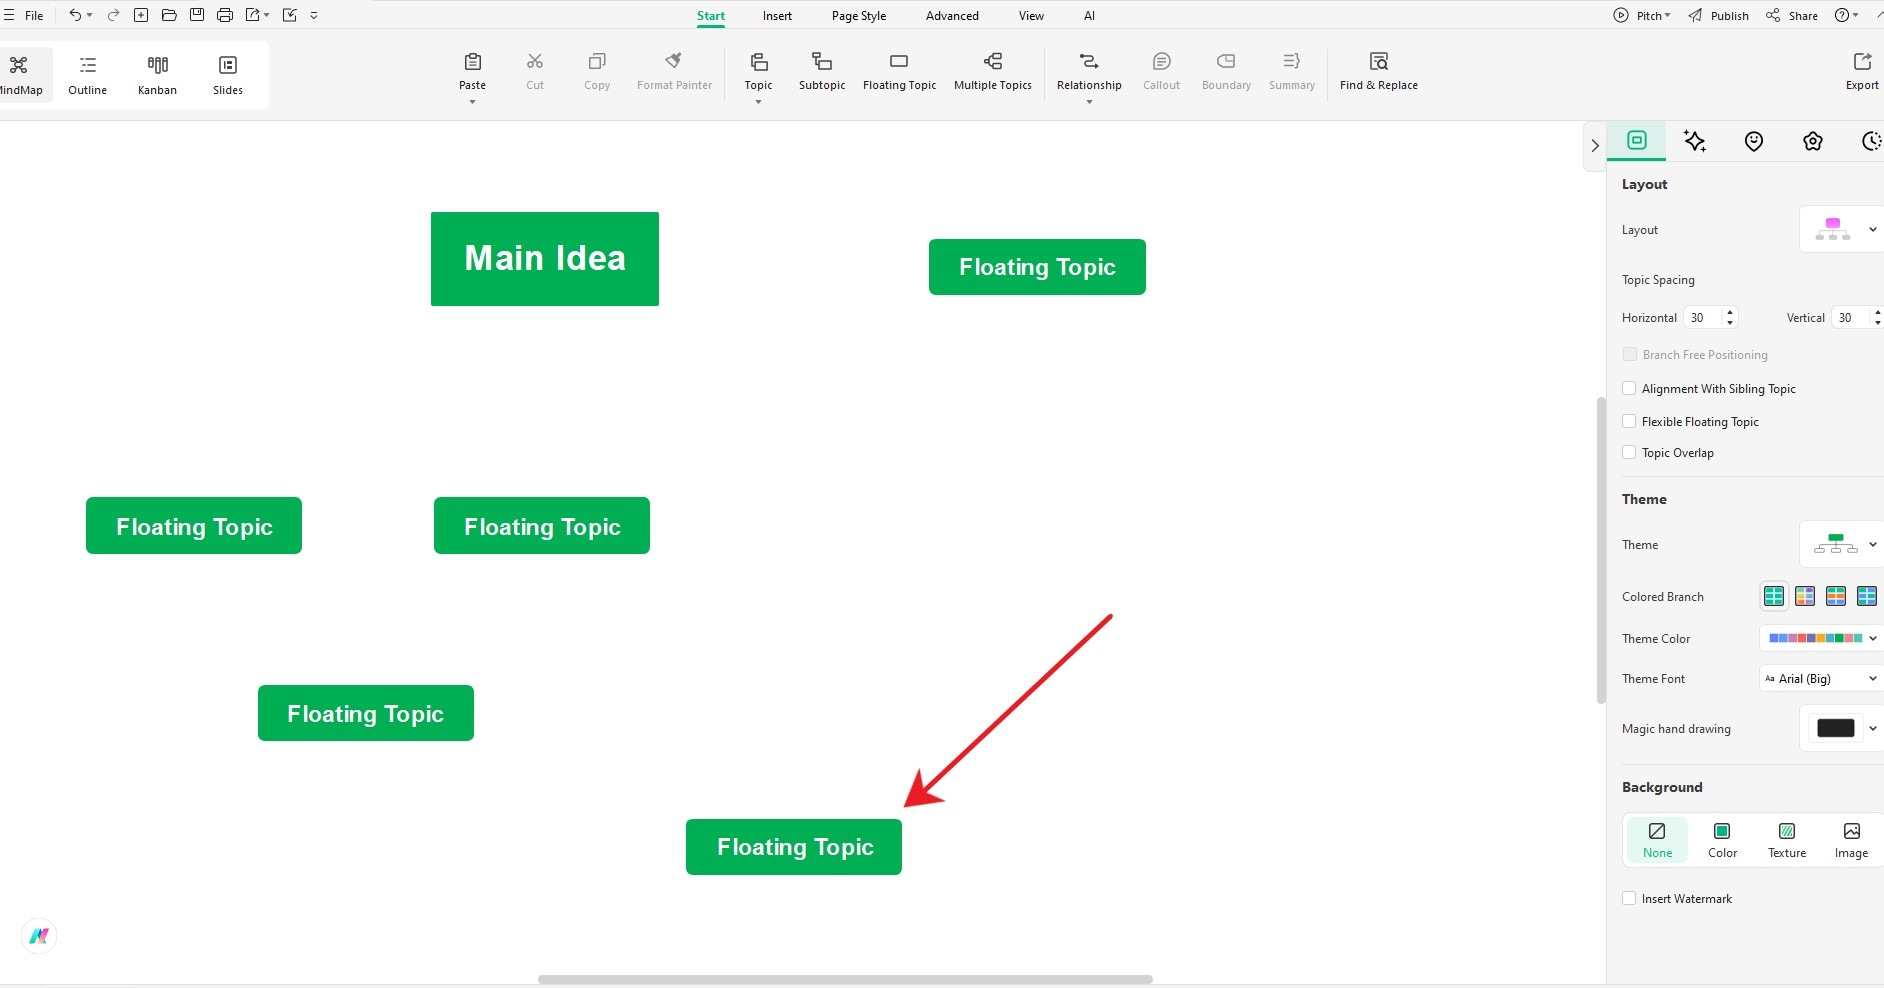Save the document with floppy disk icon
The height and width of the screenshot is (988, 1884).
coord(197,15)
